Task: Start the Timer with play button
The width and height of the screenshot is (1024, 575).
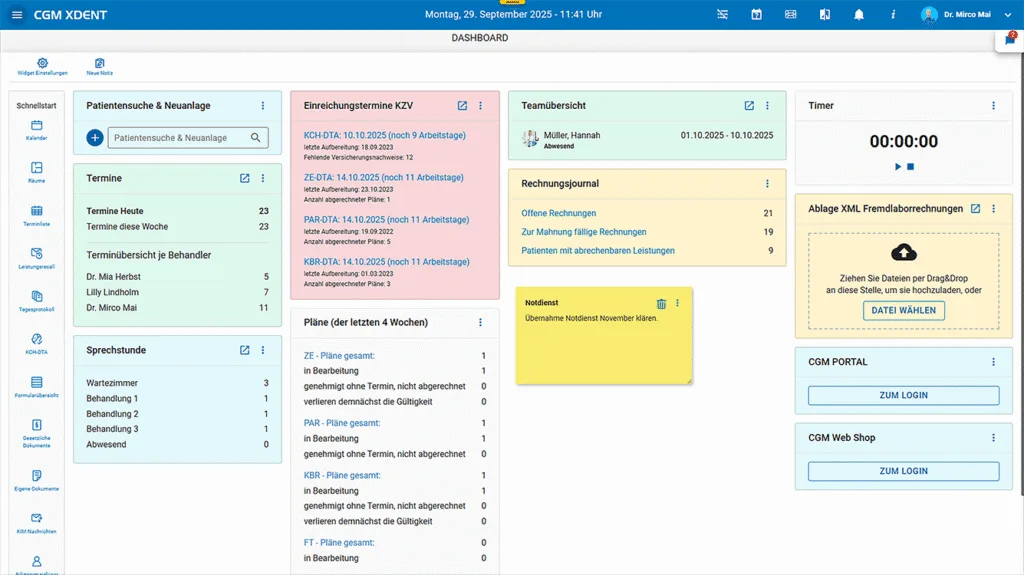Action: pyautogui.click(x=898, y=167)
